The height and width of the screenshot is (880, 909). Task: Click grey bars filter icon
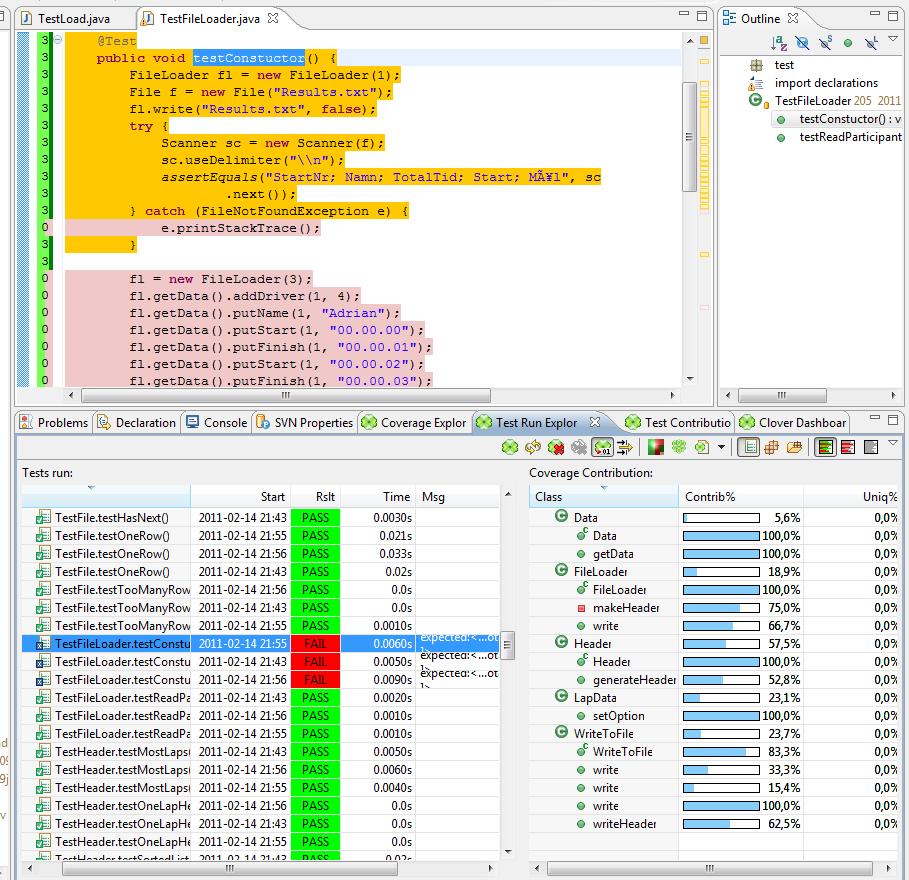tap(871, 447)
